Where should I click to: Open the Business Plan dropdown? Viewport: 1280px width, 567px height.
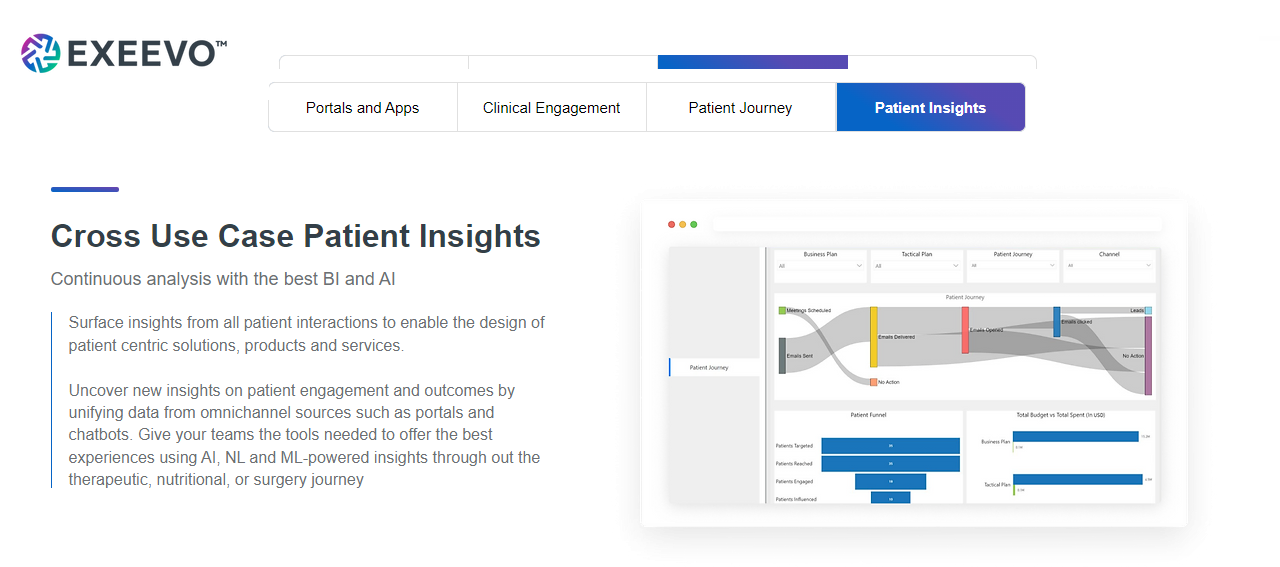tap(819, 266)
